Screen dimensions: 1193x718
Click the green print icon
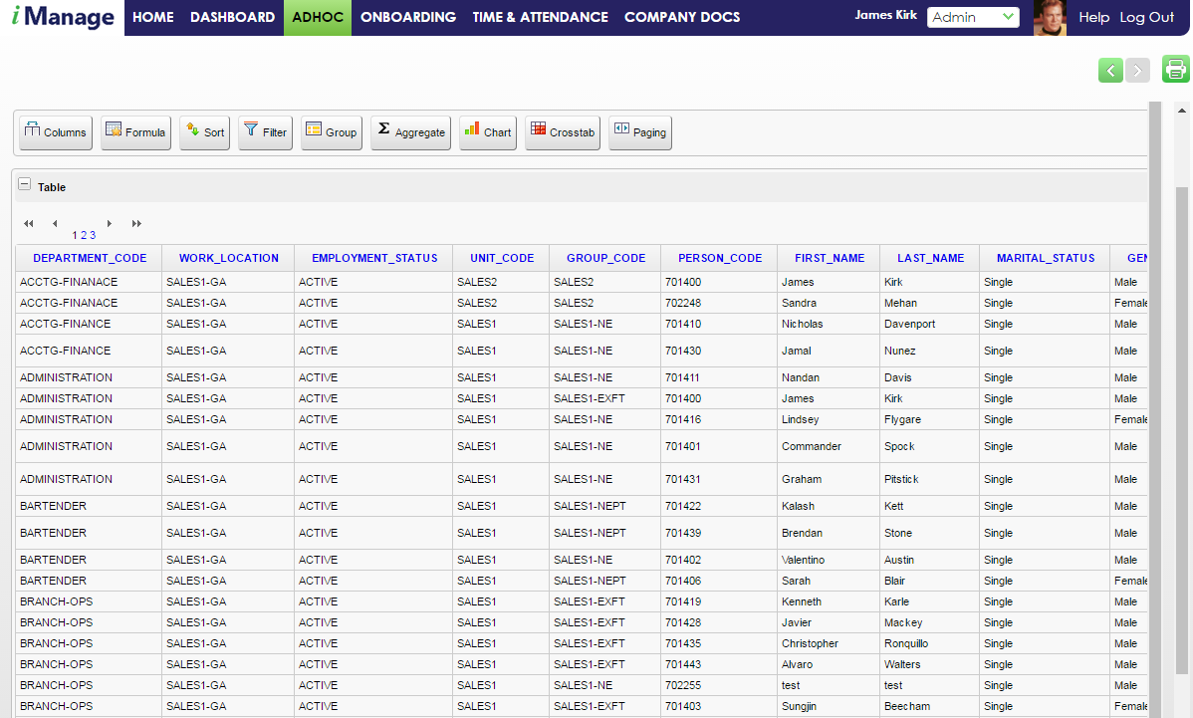tap(1176, 69)
